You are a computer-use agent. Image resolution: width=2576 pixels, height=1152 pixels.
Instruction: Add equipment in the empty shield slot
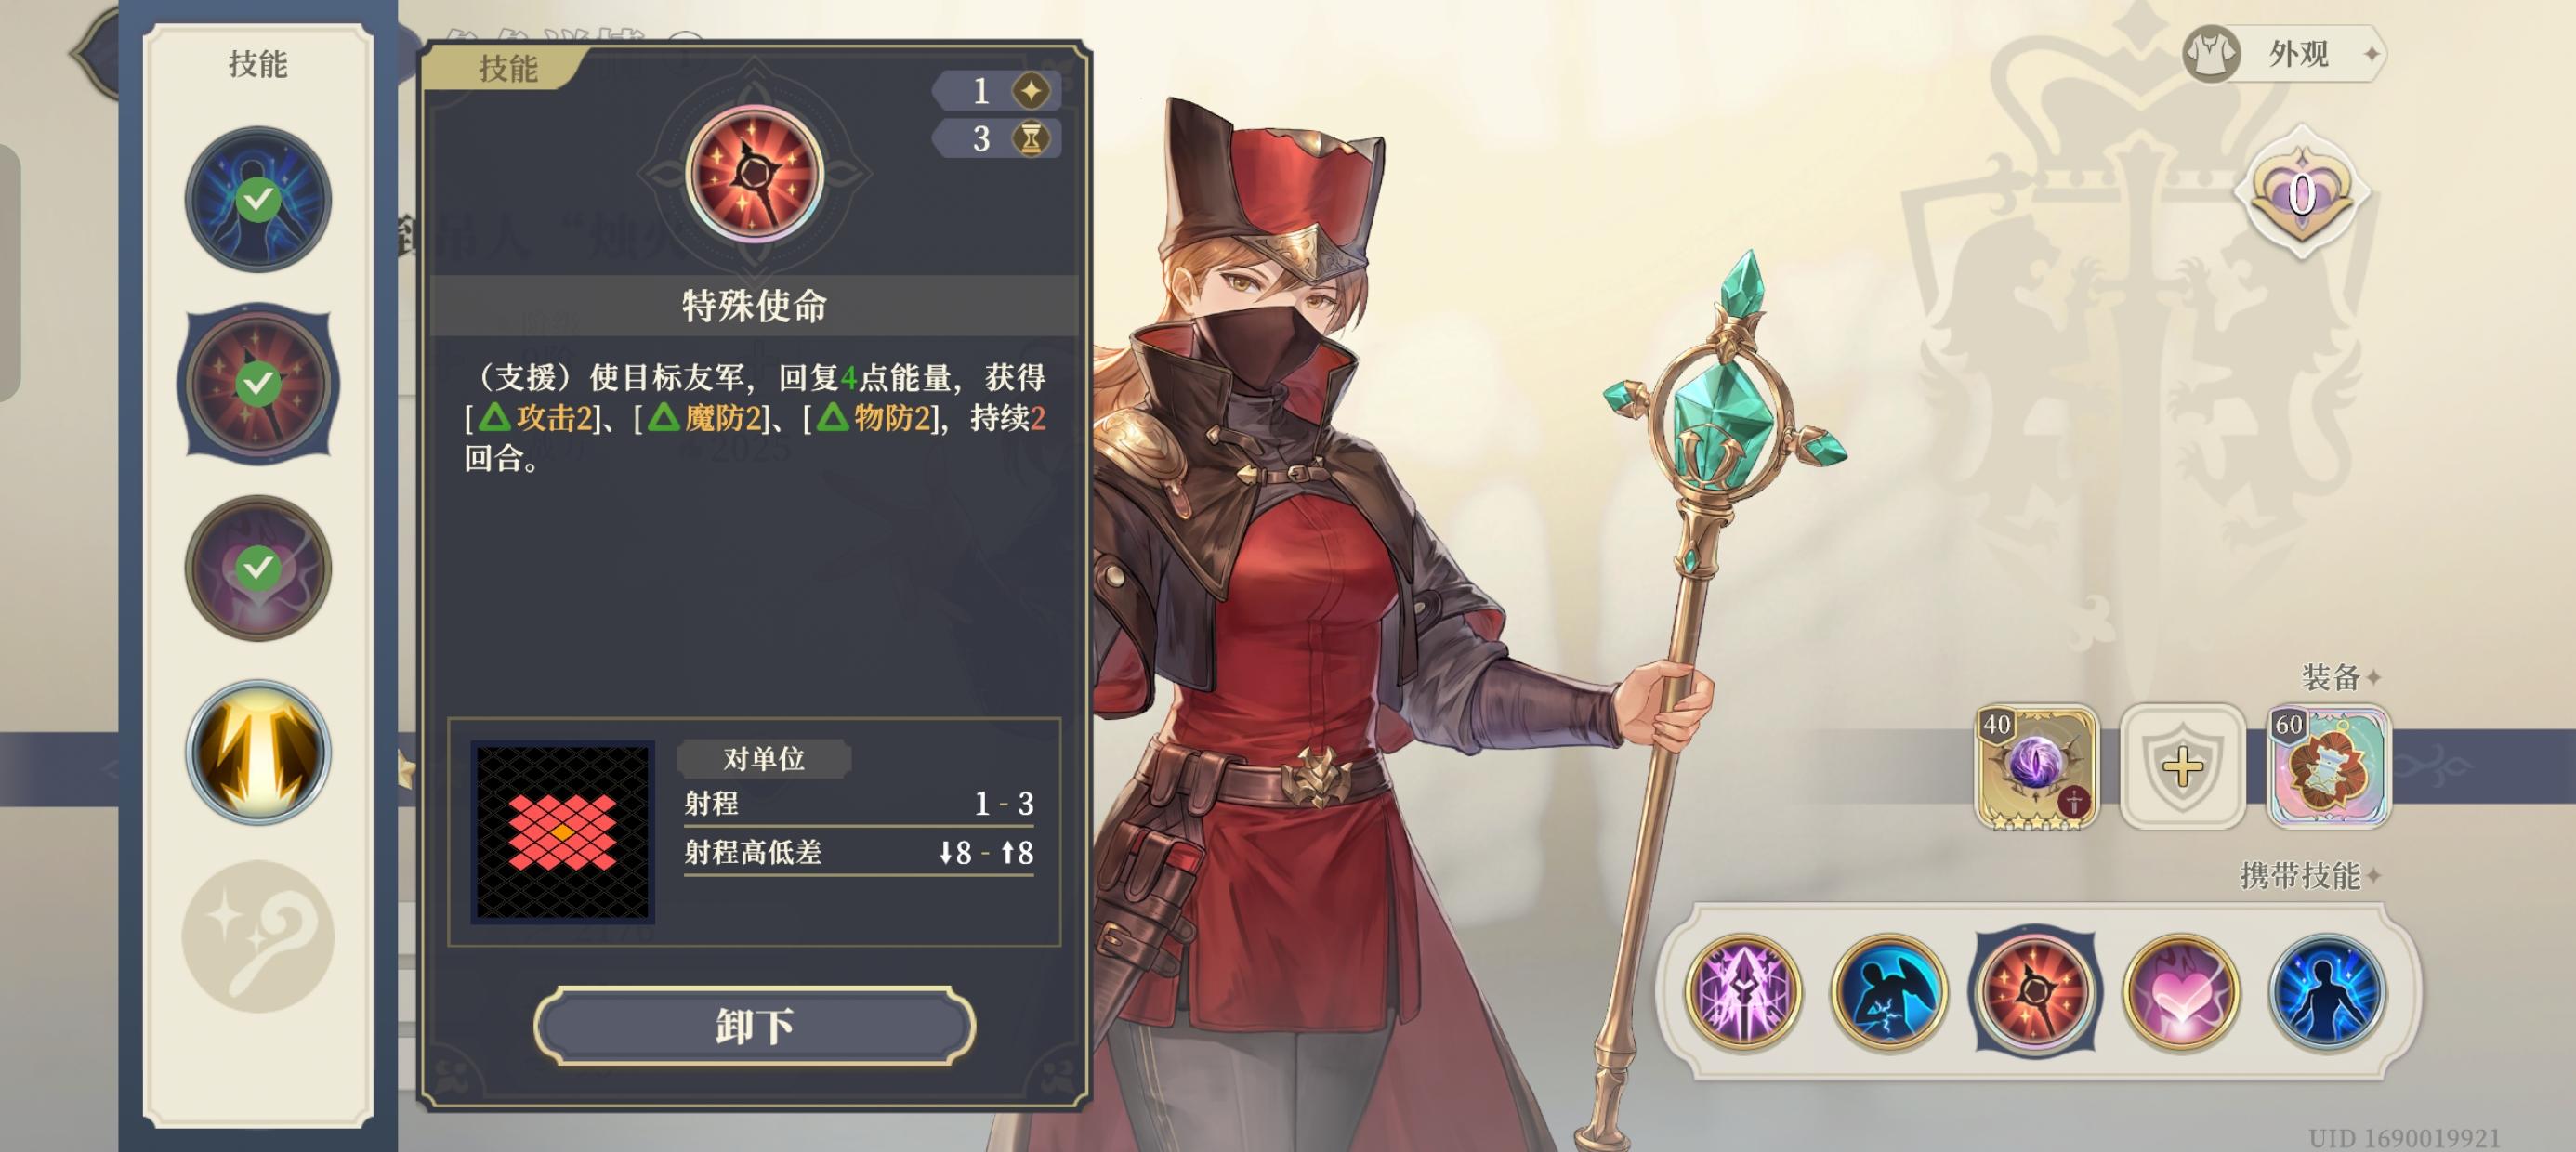tap(2182, 767)
